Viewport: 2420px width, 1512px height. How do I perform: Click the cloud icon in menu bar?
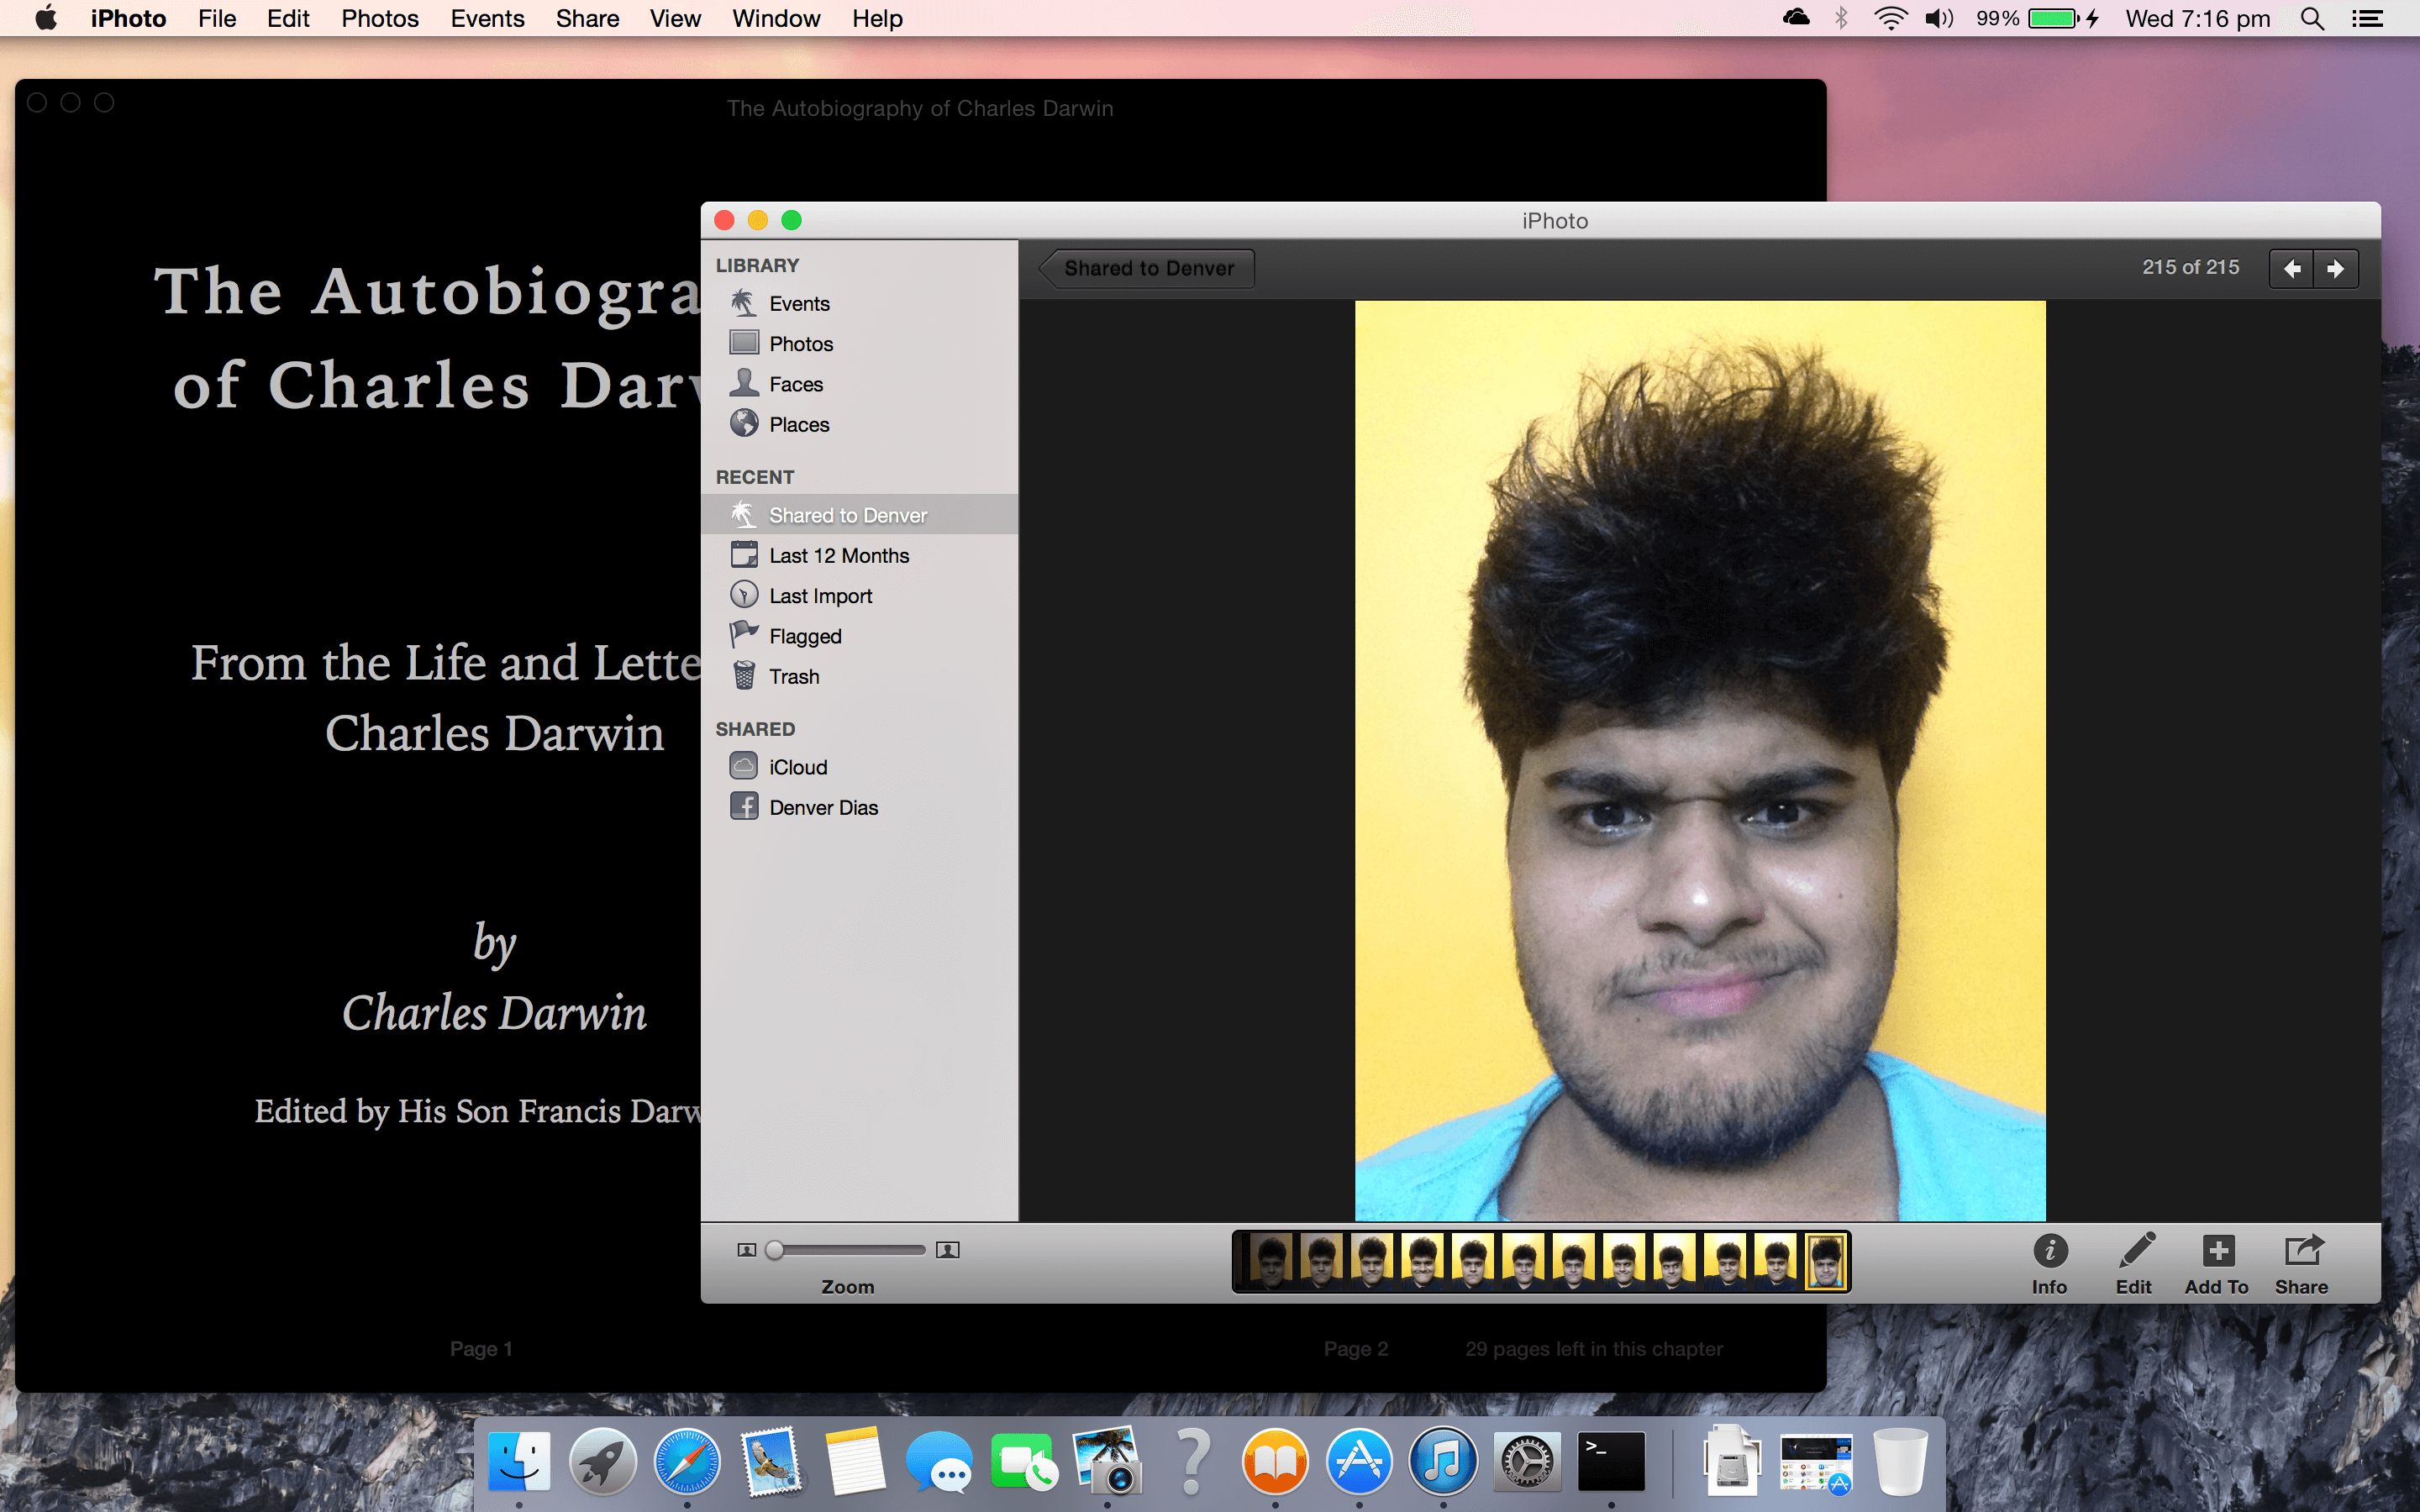1796,18
